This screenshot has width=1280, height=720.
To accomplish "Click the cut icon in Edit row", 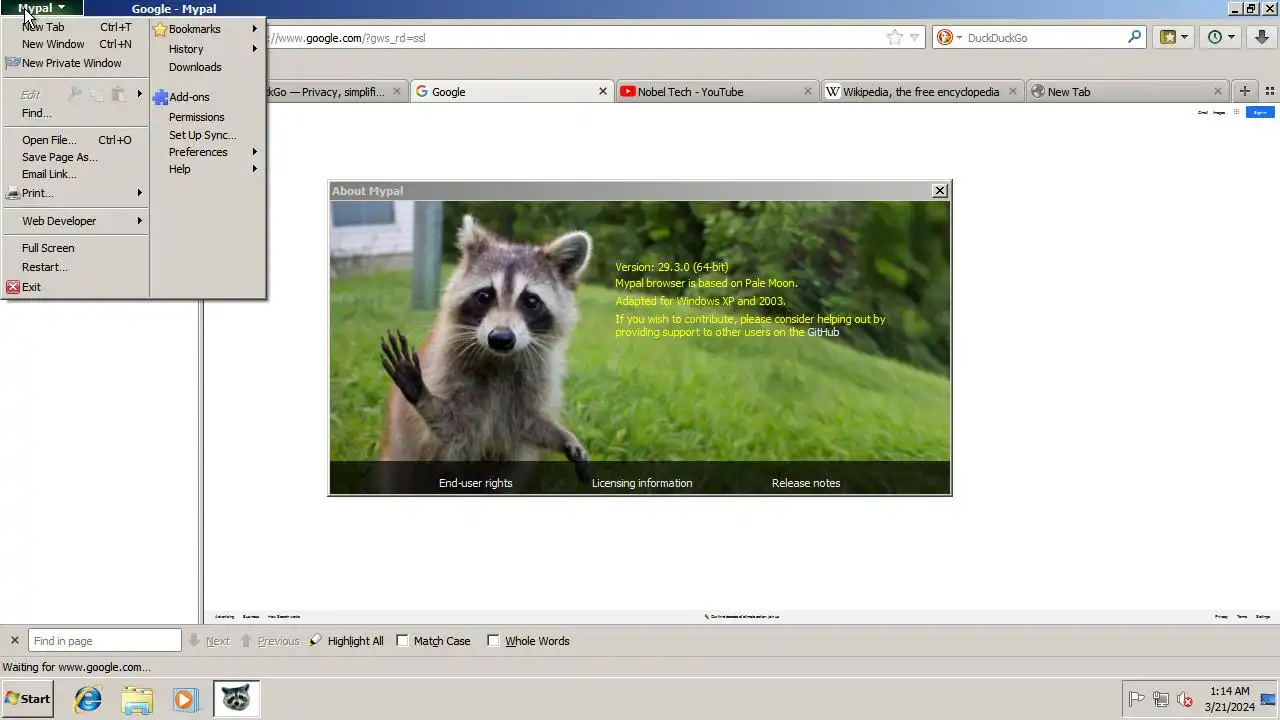I will [75, 94].
